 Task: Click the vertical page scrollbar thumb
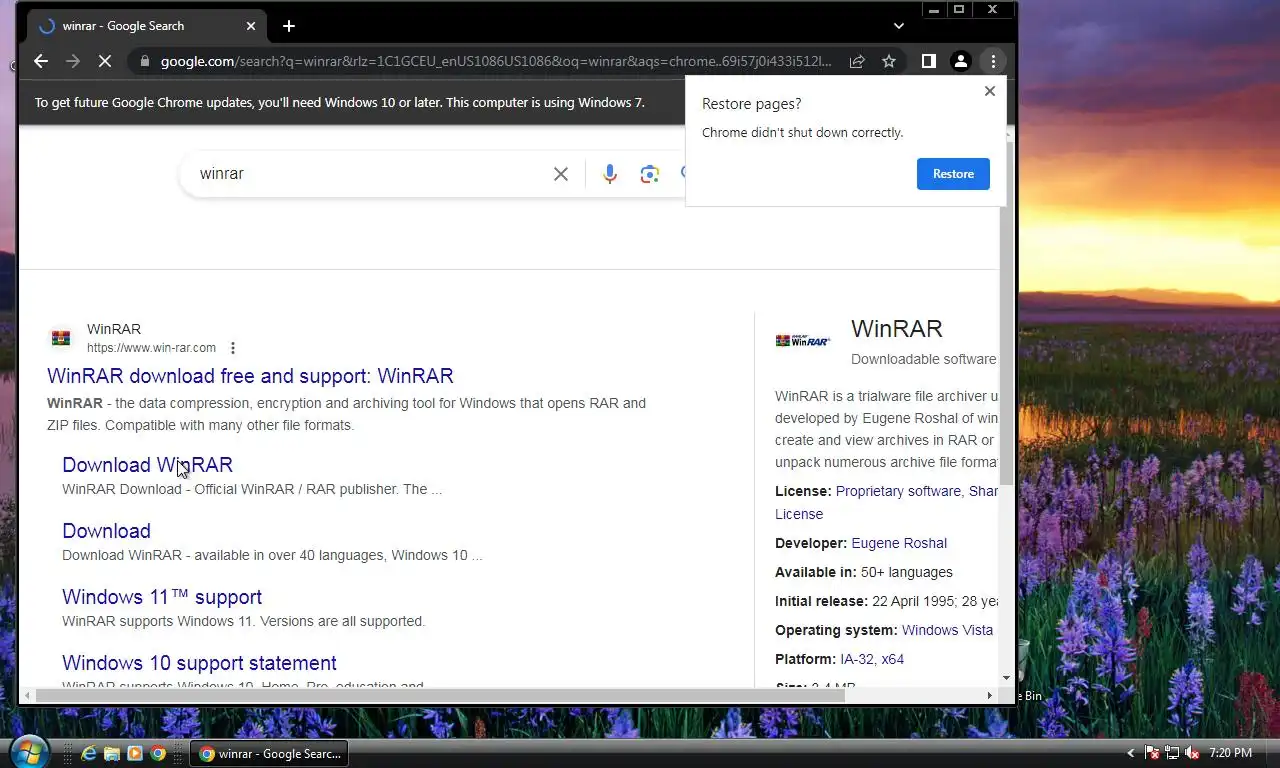[1008, 312]
